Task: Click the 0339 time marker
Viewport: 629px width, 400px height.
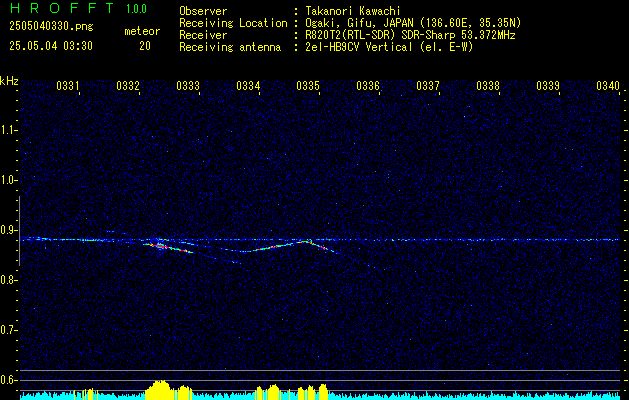Action: point(548,85)
